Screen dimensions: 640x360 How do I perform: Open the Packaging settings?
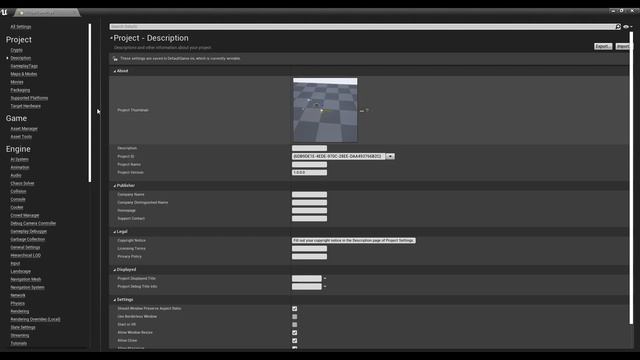[20, 90]
